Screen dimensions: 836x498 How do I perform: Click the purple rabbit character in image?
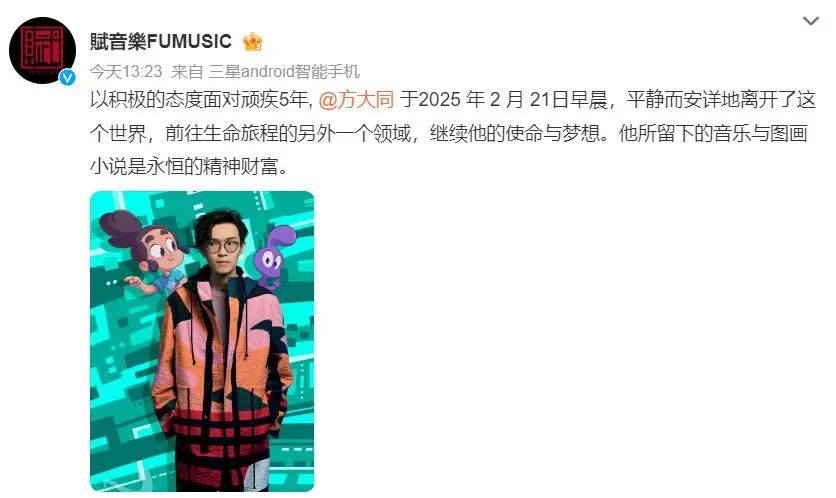[272, 255]
